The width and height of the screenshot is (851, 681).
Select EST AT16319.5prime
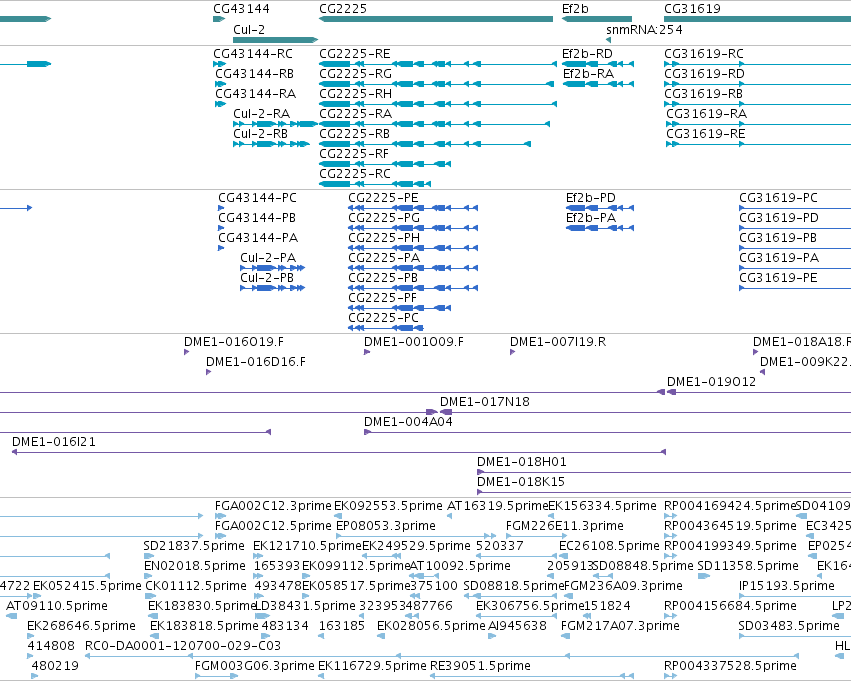click(498, 506)
